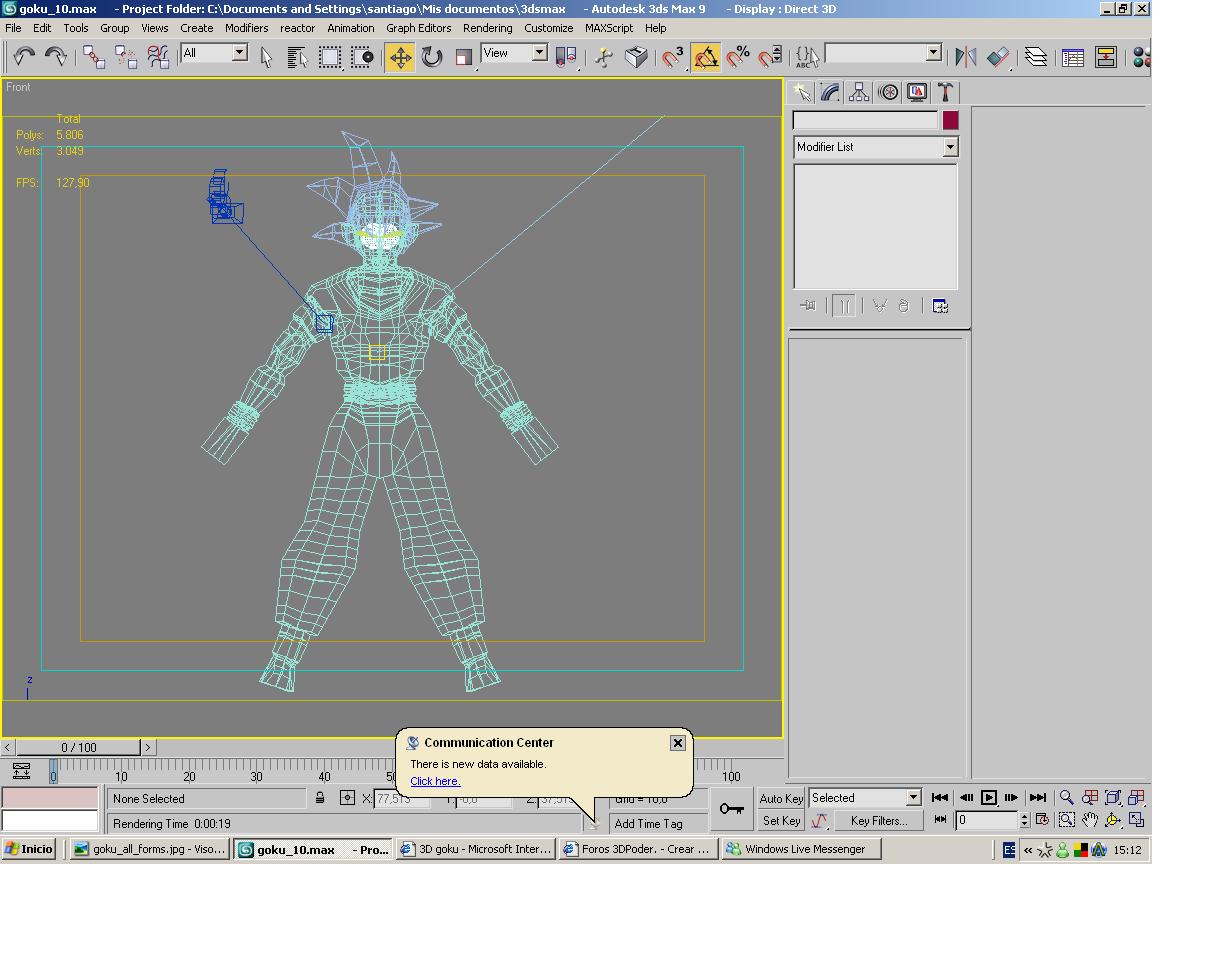Screen dimensions: 1222x980
Task: Select the Pan View hand tool
Action: (1090, 820)
